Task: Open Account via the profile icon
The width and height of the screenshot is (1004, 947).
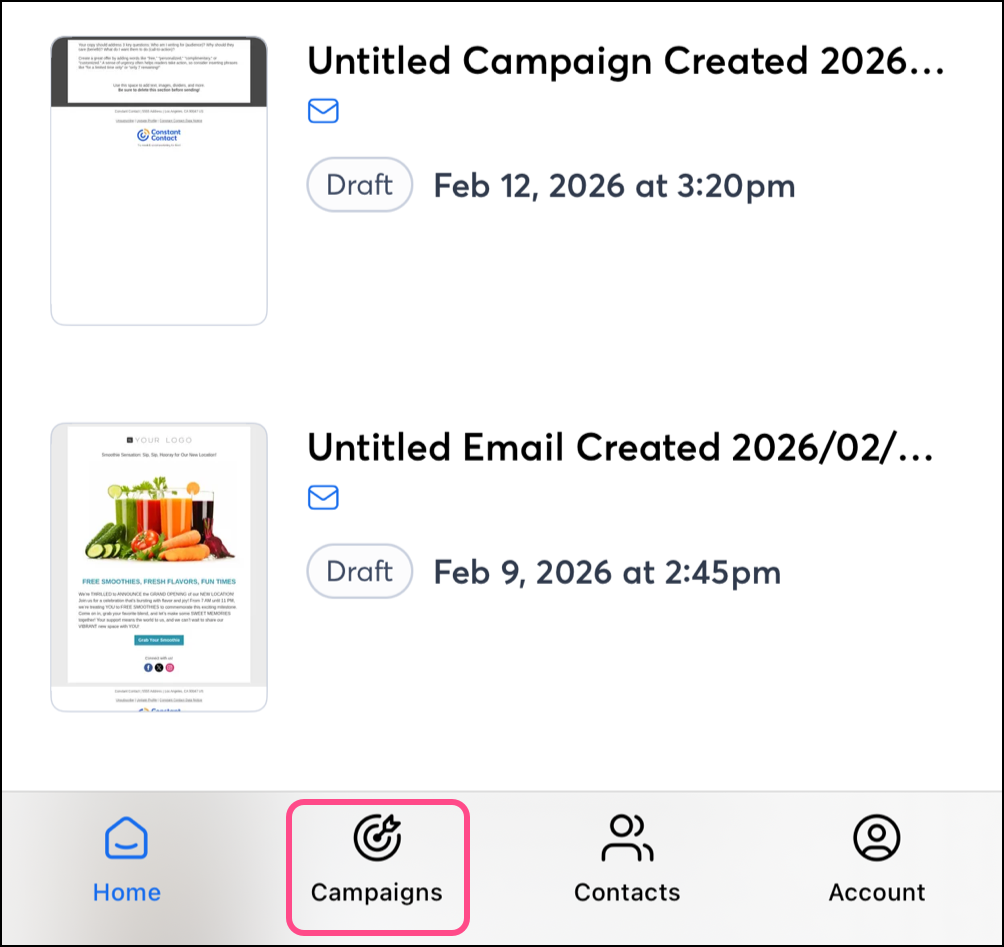Action: (x=877, y=839)
